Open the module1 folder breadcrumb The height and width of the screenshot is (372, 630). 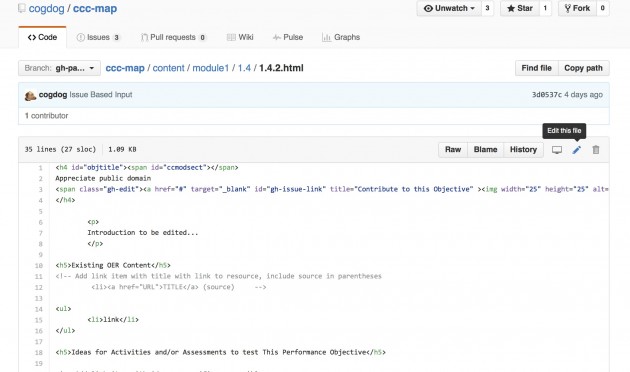click(x=211, y=68)
